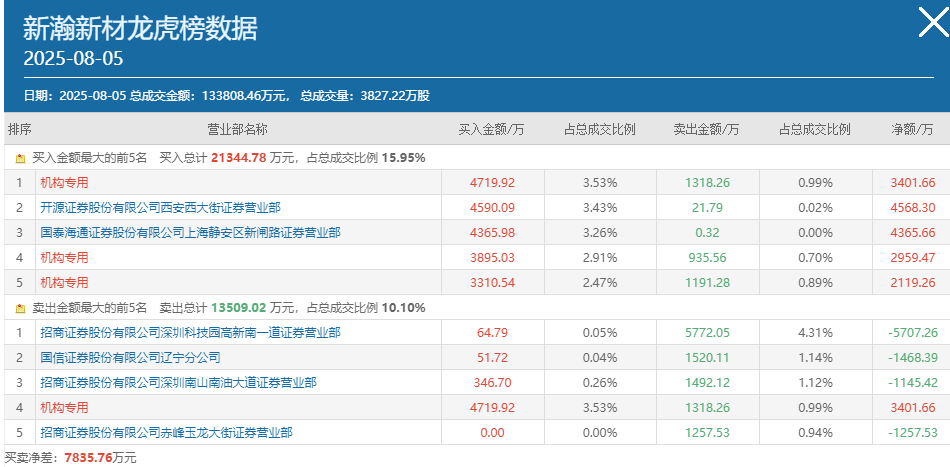Click buy amount 0.00
The width and height of the screenshot is (950, 467).
pos(492,432)
